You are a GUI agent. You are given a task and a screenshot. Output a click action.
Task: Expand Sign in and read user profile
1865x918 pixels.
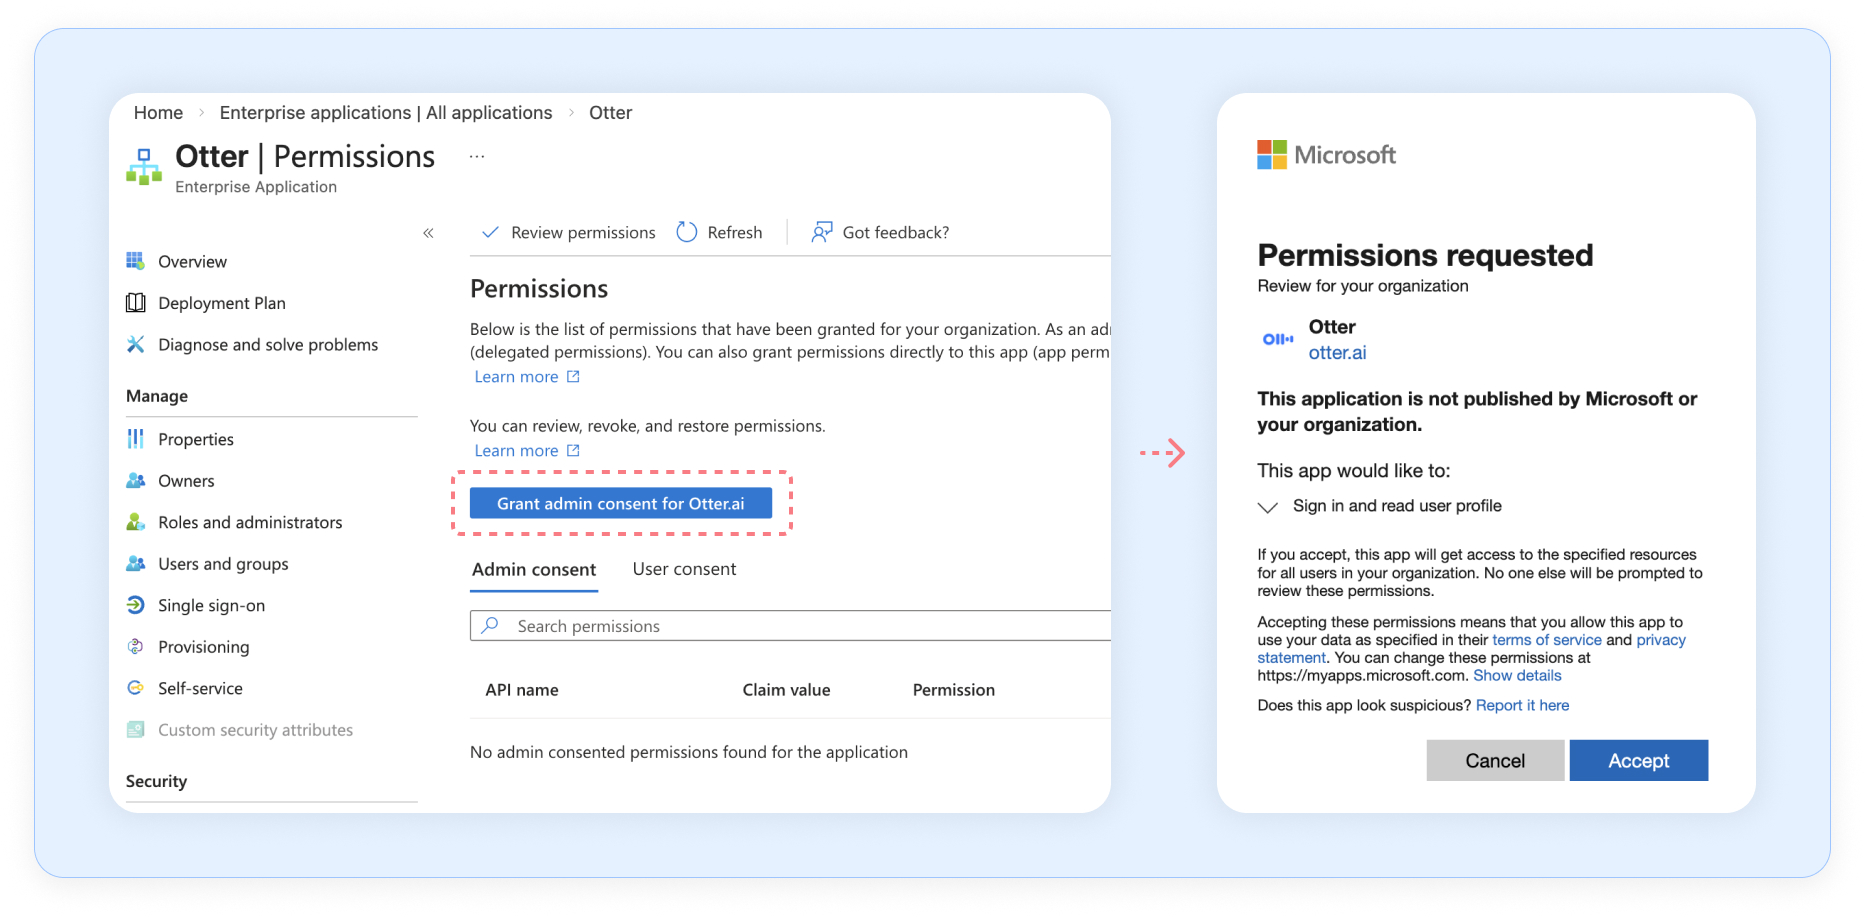point(1267,507)
